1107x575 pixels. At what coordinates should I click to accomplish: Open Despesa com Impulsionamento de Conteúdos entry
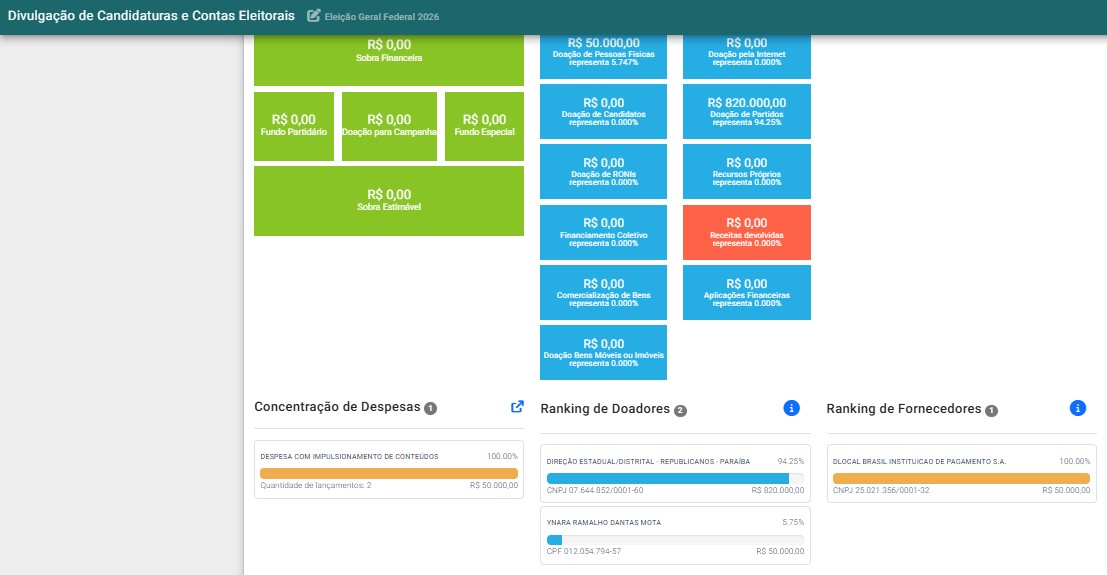point(389,470)
